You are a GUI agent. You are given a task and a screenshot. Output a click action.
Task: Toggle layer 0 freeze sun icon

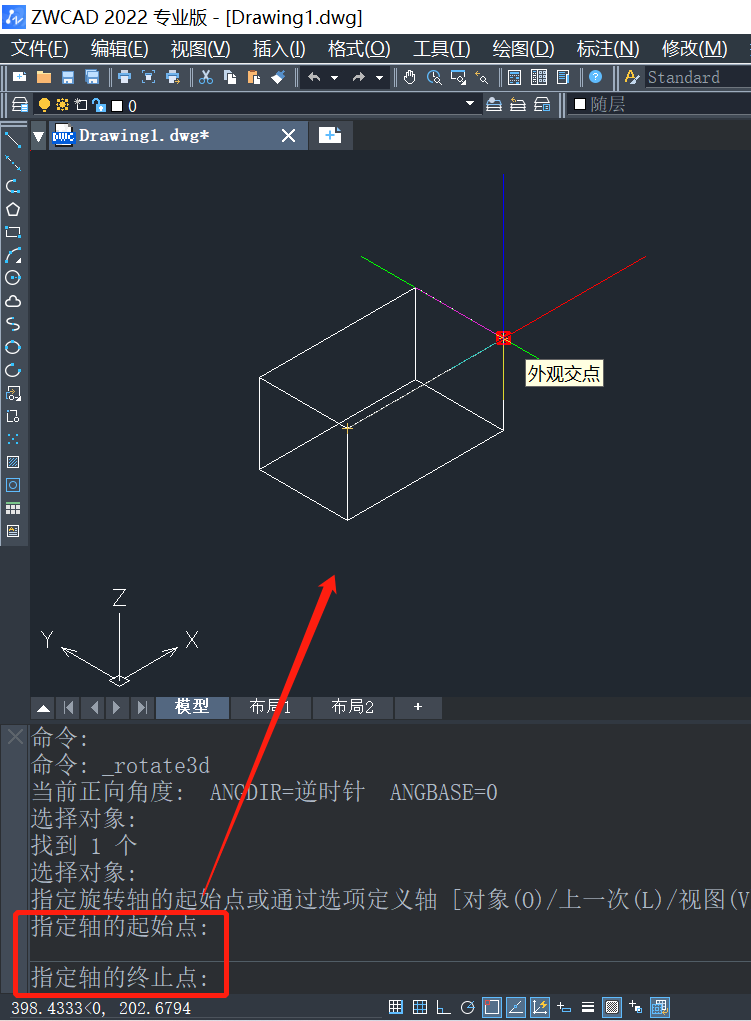[x=63, y=105]
